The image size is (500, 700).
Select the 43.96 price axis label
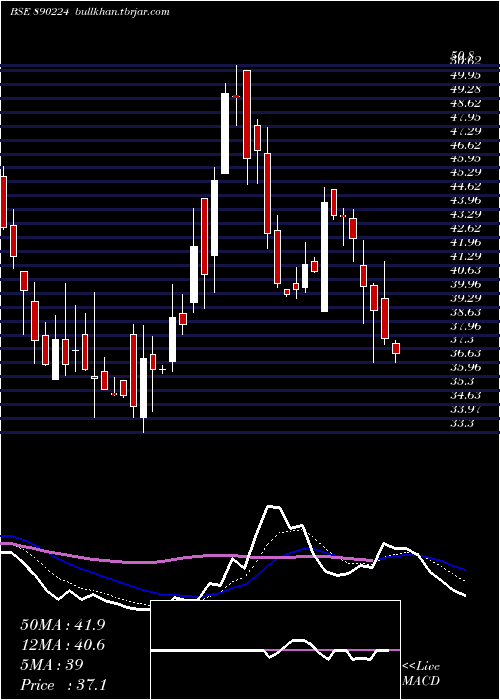pyautogui.click(x=466, y=200)
